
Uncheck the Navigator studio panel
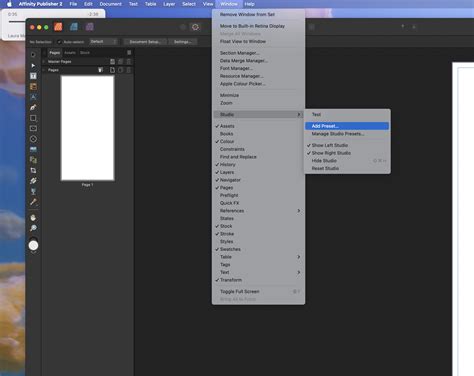(x=230, y=180)
